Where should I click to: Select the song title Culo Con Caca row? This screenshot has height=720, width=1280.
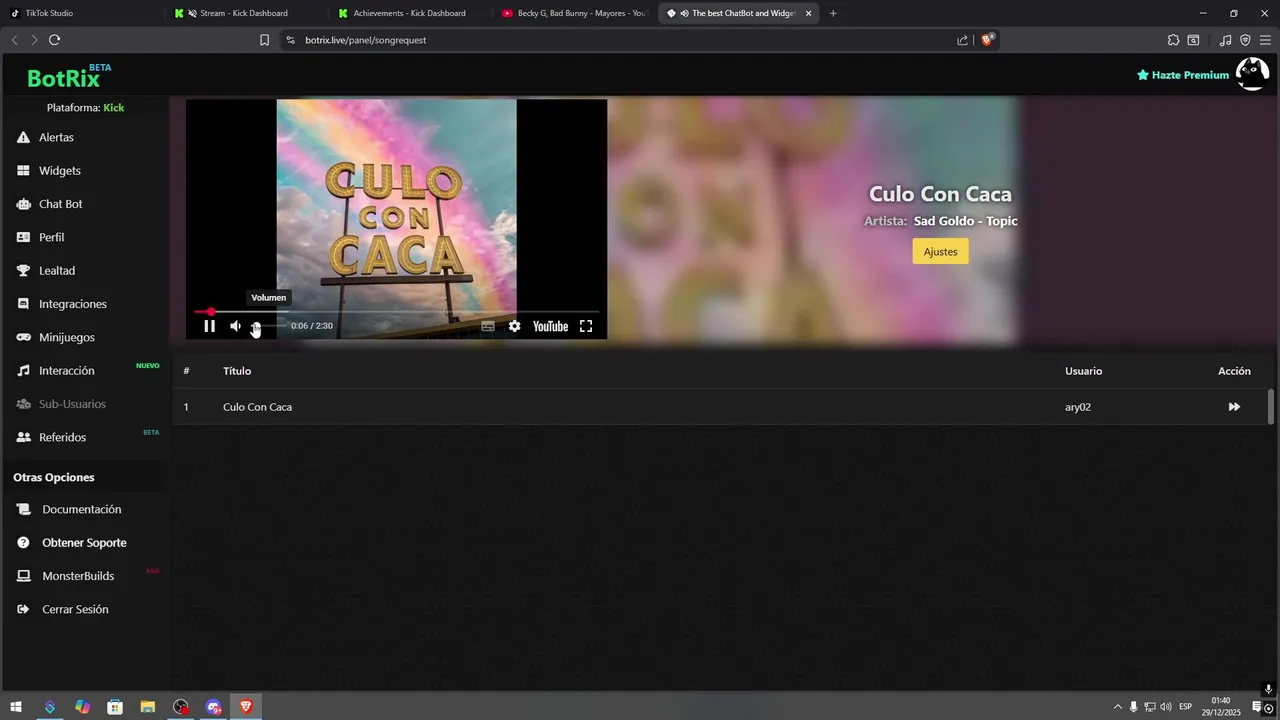[720, 407]
